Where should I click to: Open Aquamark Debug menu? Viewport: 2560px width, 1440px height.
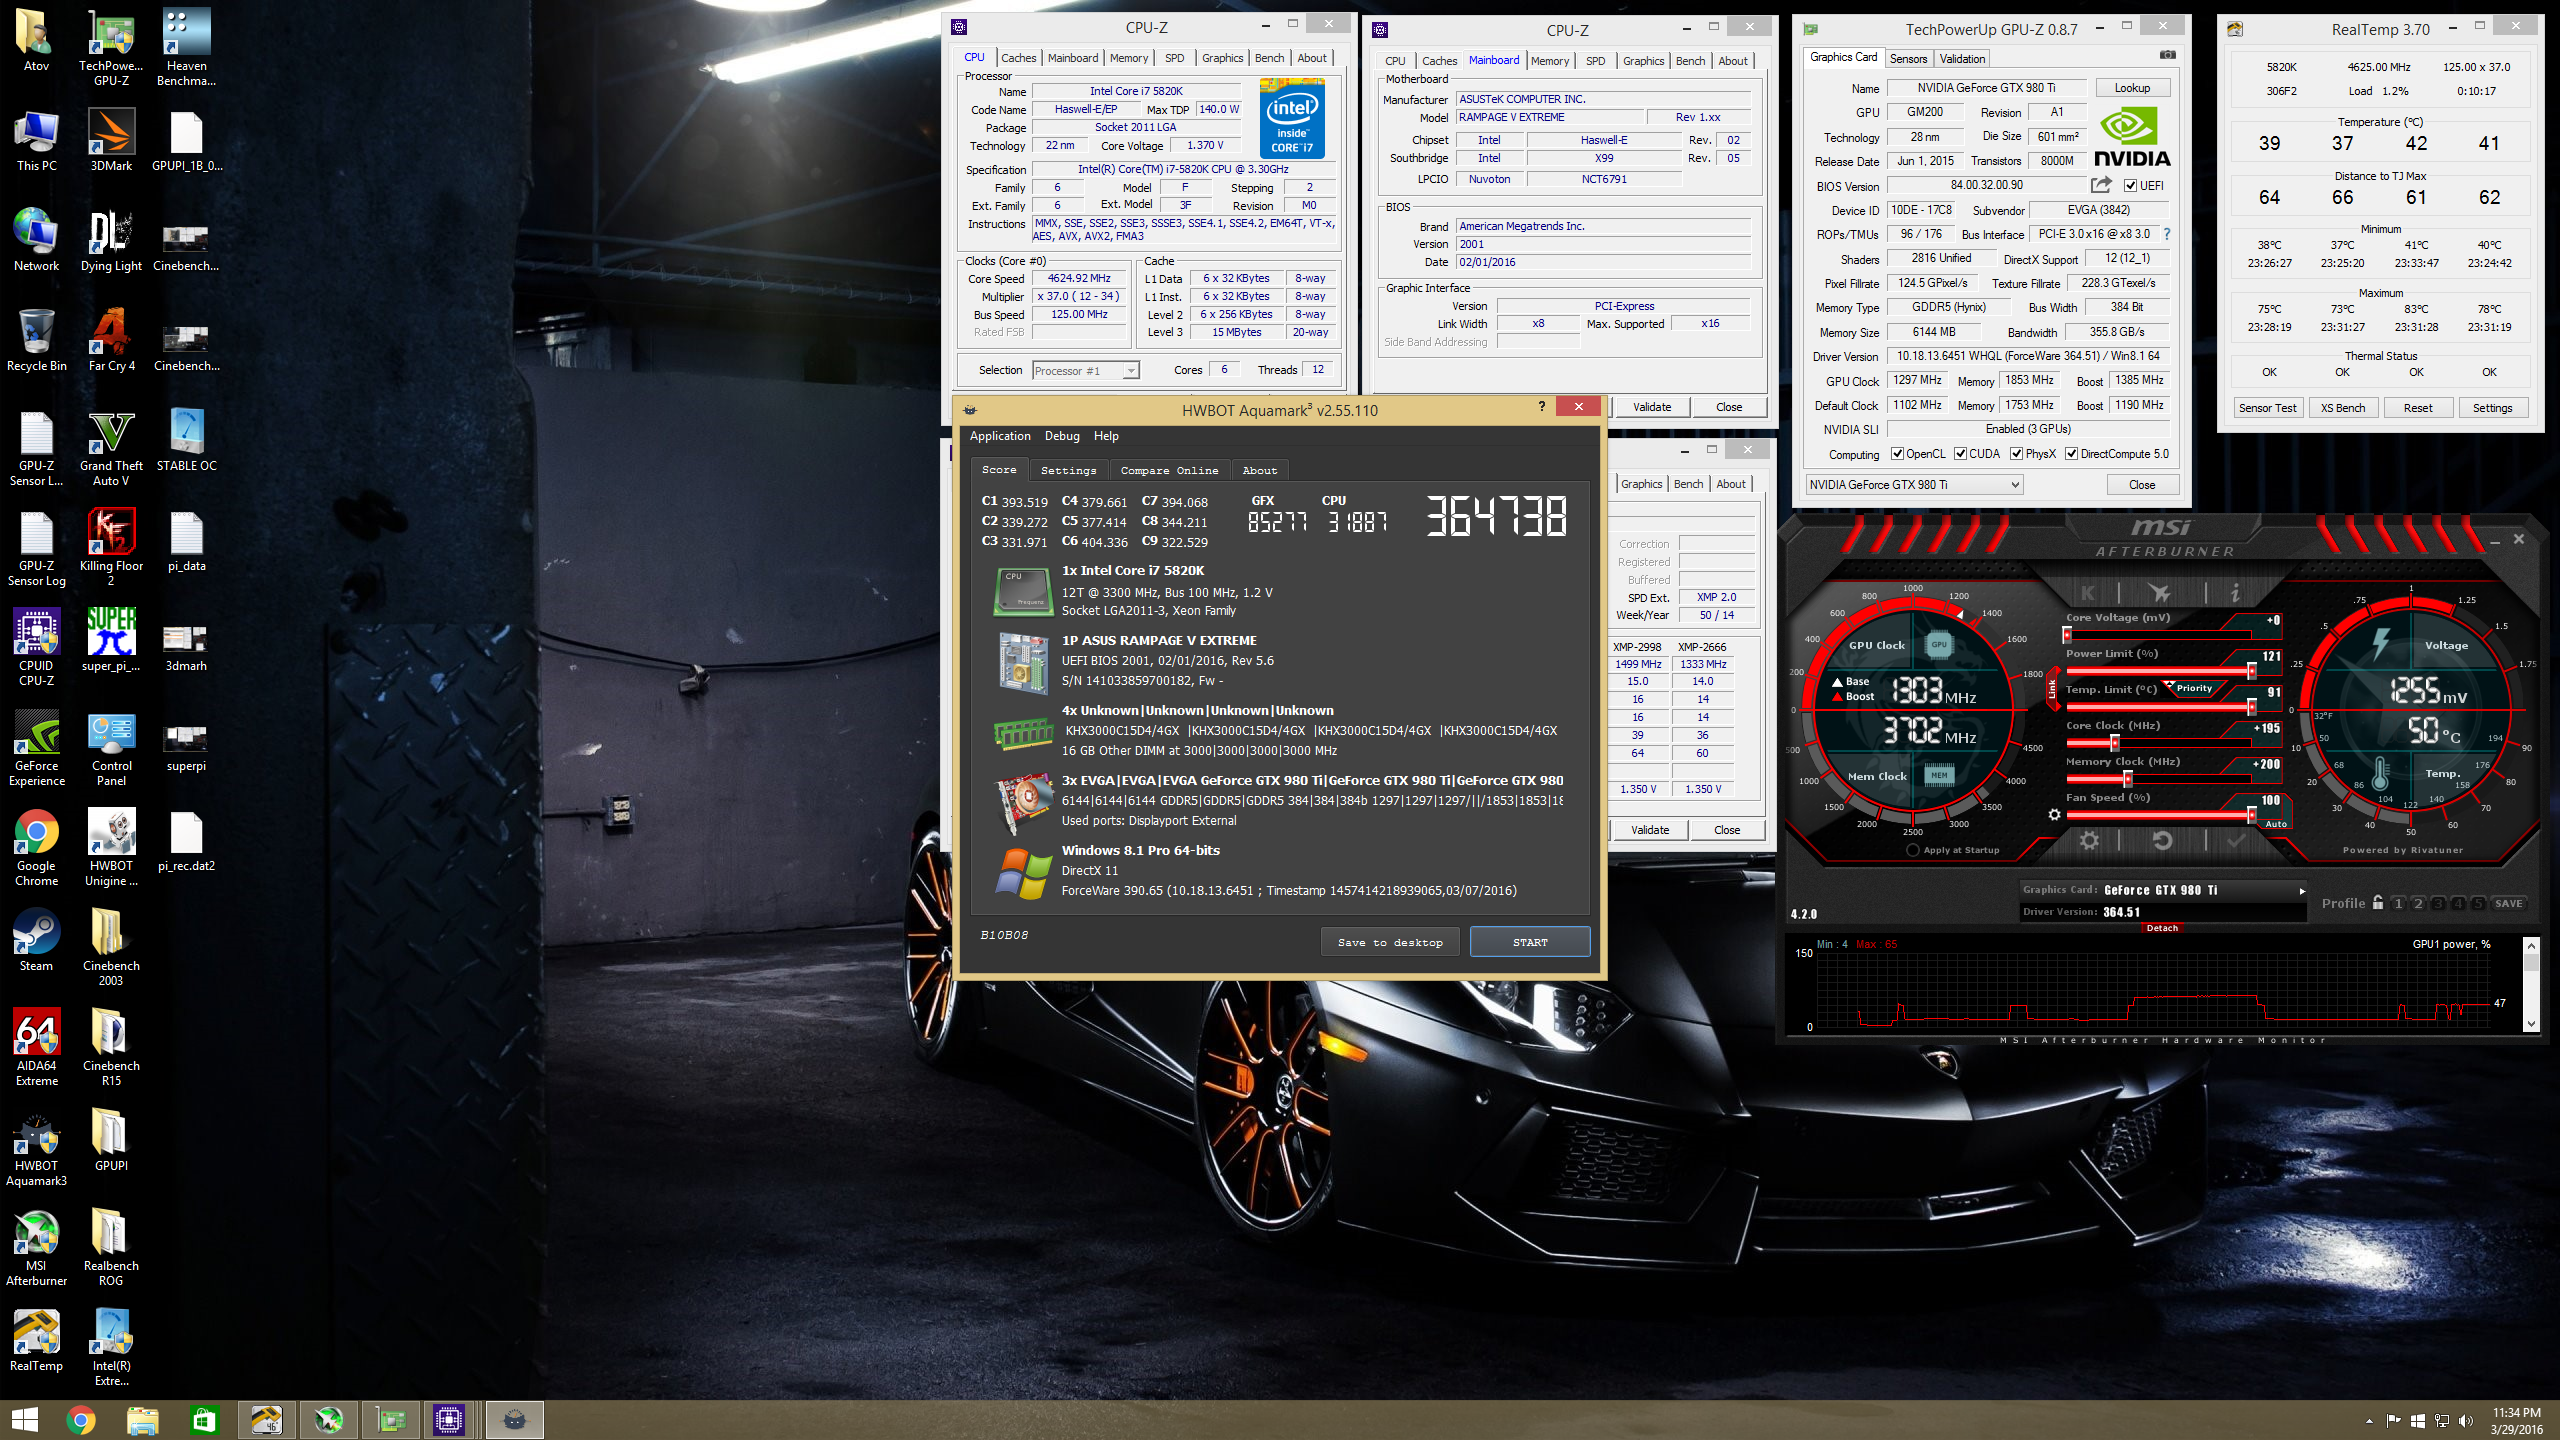tap(1062, 436)
